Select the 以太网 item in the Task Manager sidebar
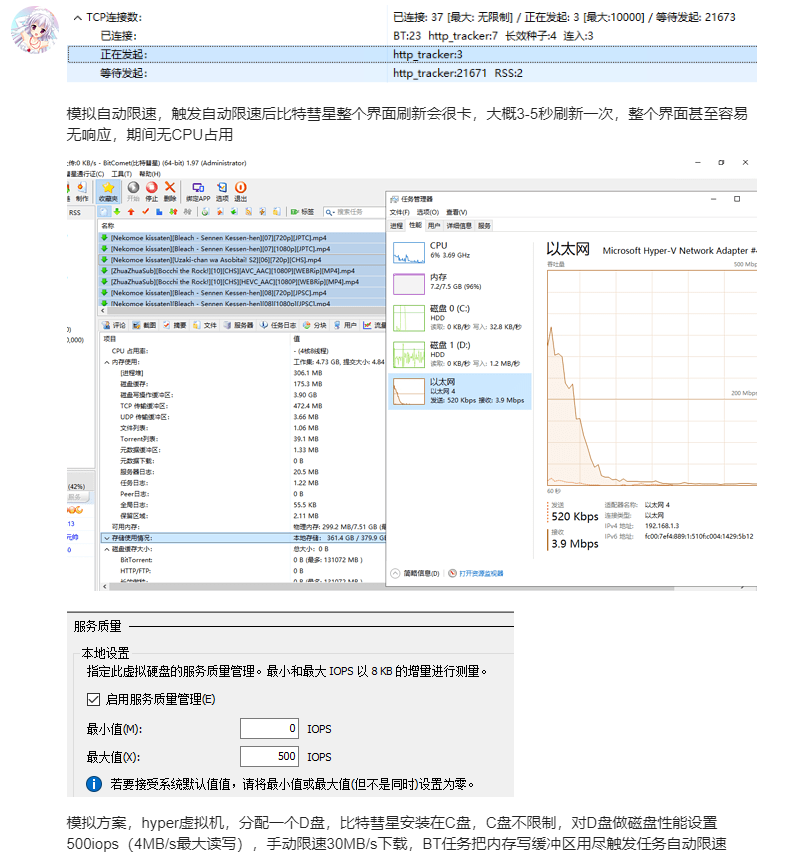 click(x=460, y=392)
